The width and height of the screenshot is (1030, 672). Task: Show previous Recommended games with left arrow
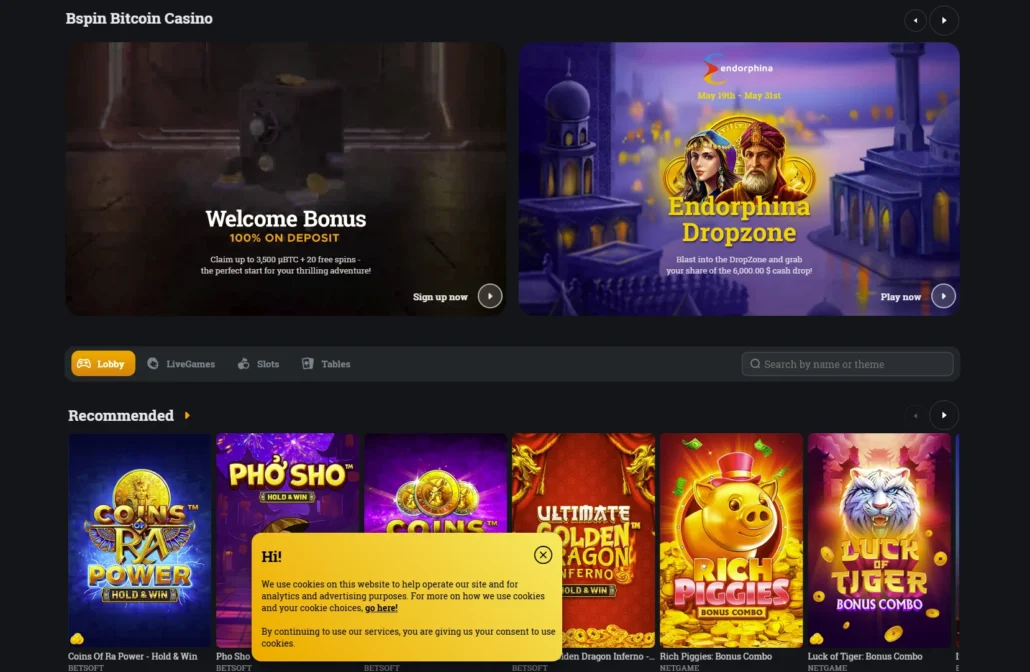[x=915, y=415]
